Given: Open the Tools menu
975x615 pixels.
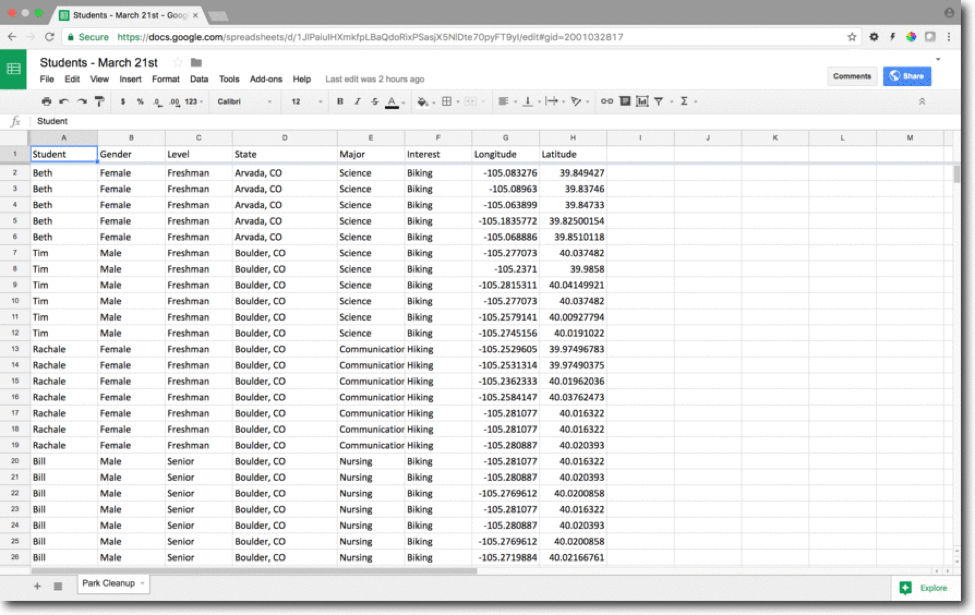Looking at the screenshot, I should point(229,79).
